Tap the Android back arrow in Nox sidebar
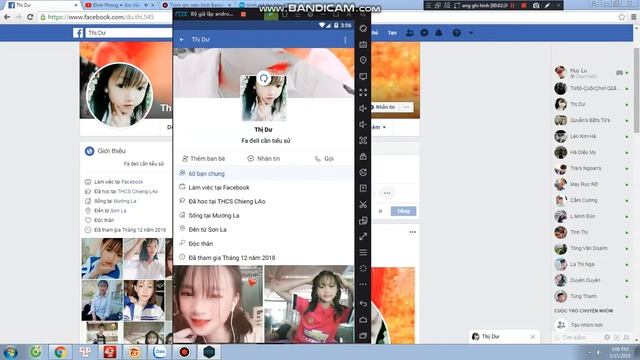Screen dimensions: 640x360 tap(363, 304)
